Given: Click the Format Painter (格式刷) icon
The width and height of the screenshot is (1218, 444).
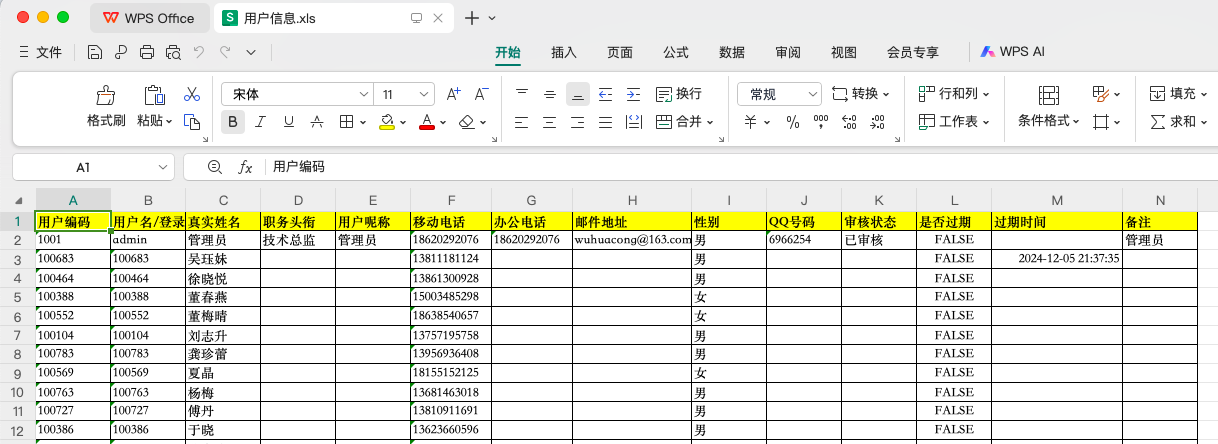Looking at the screenshot, I should coord(105,95).
